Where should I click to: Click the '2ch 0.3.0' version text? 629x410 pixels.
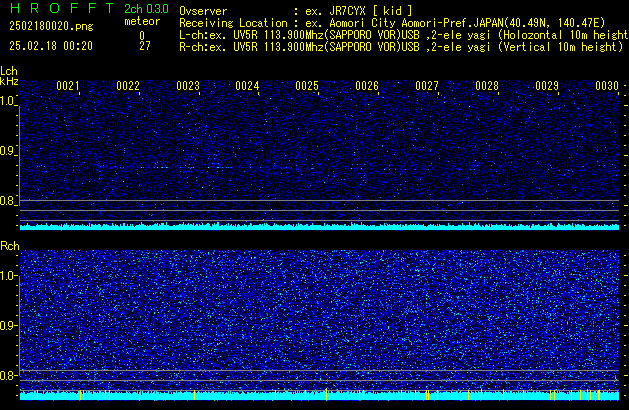tap(146, 9)
